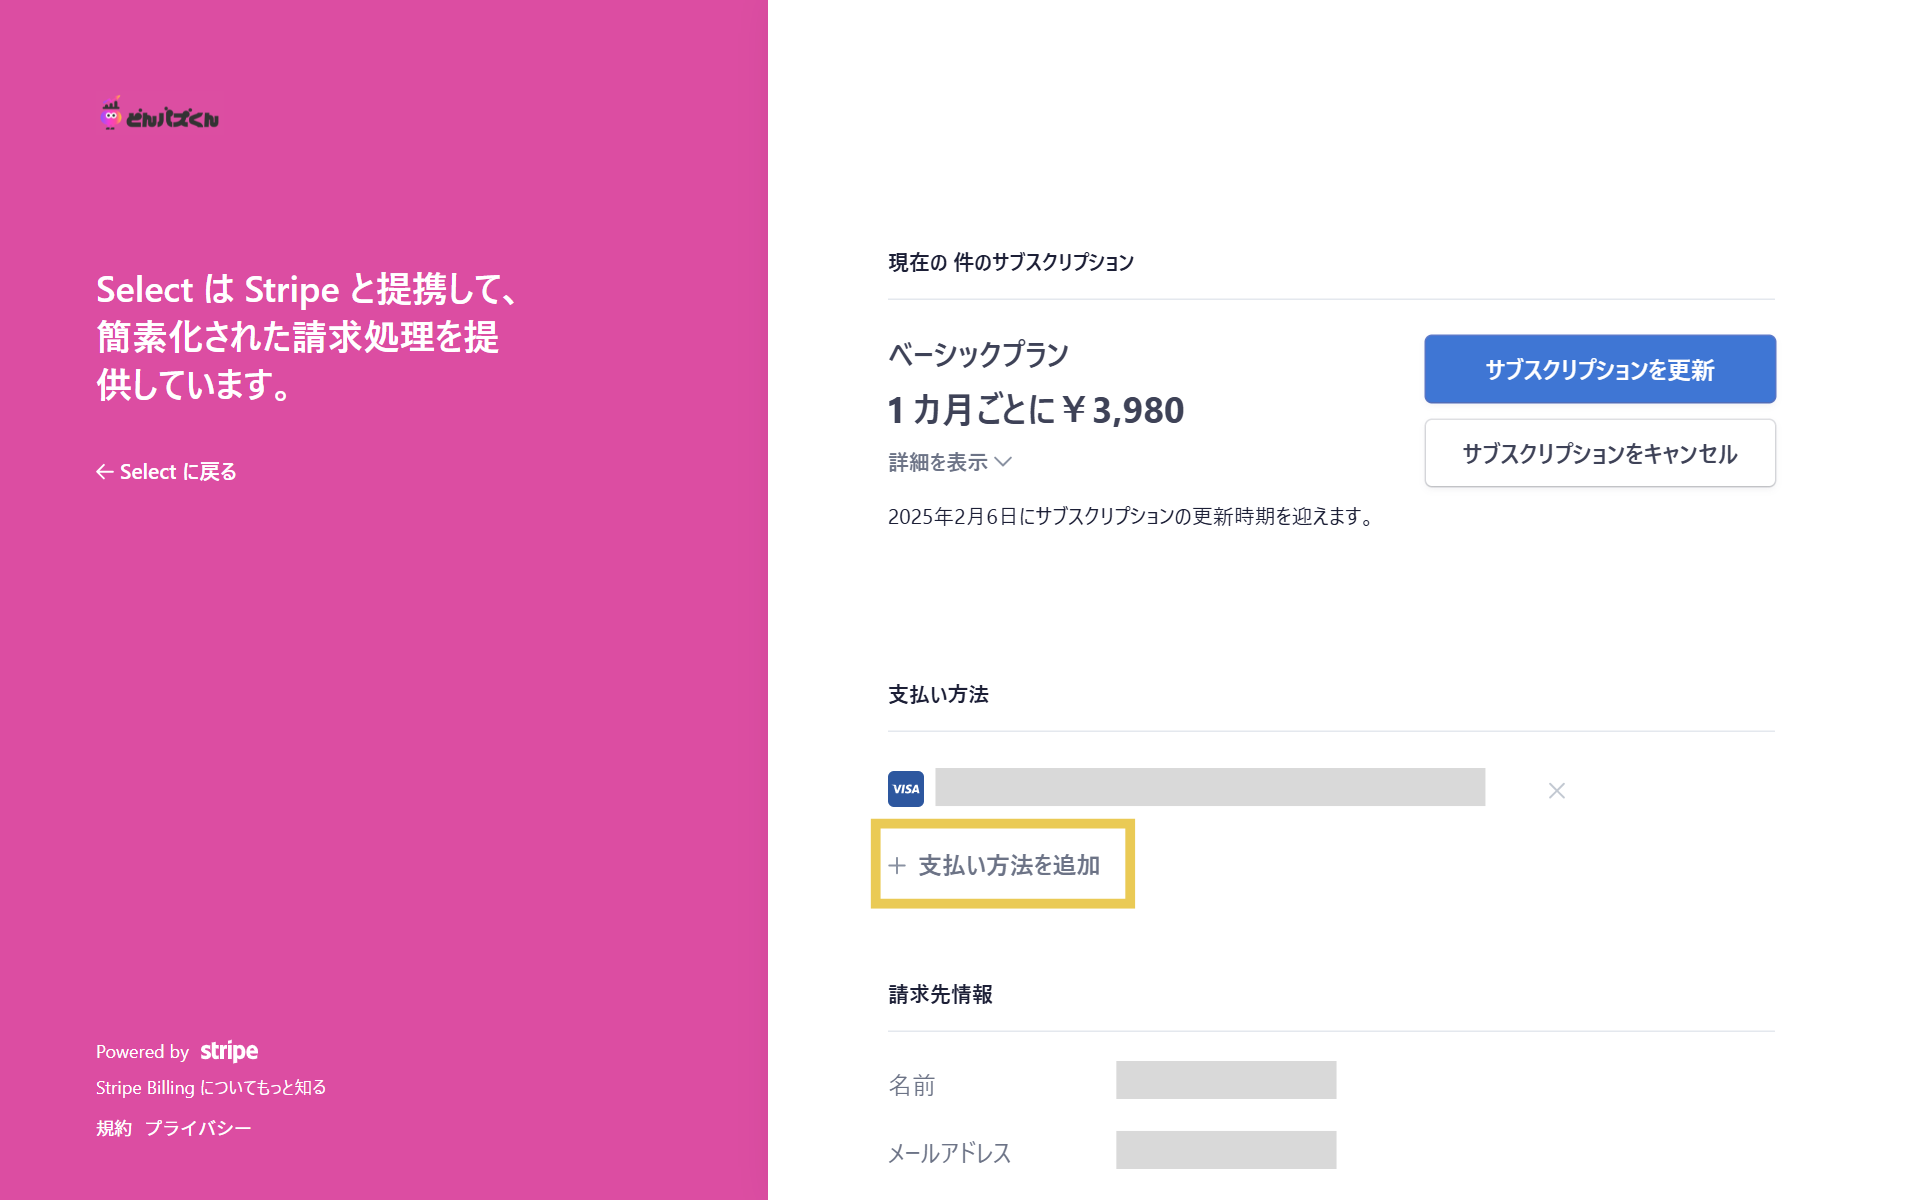1920x1200 pixels.
Task: Click the サブスクリプションをキャンセル button
Action: [x=1599, y=453]
